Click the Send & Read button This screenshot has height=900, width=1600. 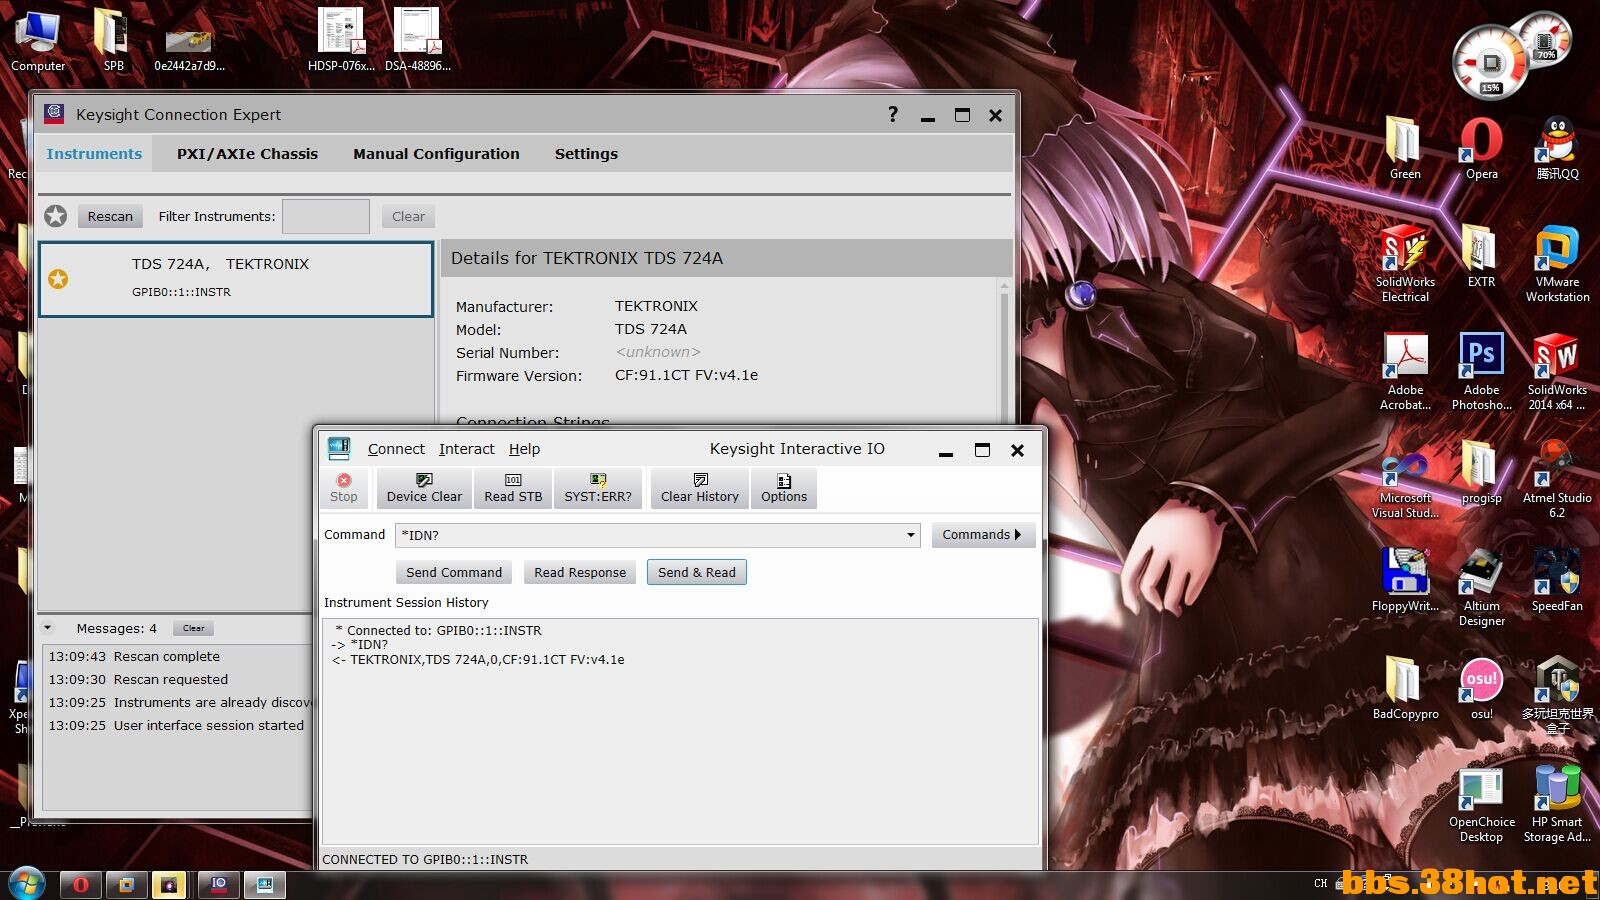point(697,572)
